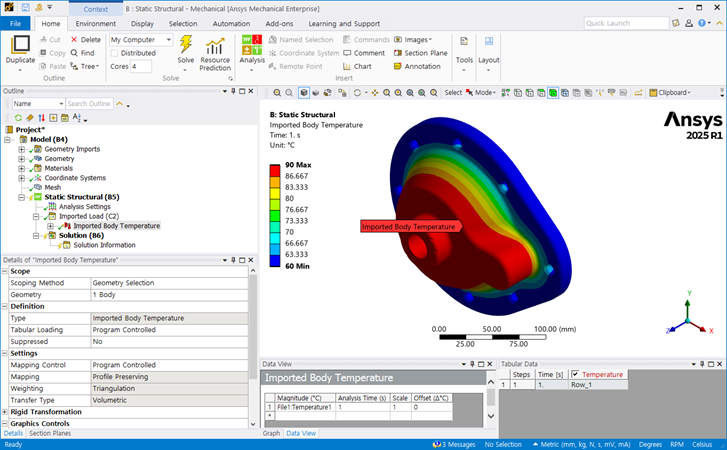Click the Delete red X icon
The image size is (727, 450).
coord(74,40)
